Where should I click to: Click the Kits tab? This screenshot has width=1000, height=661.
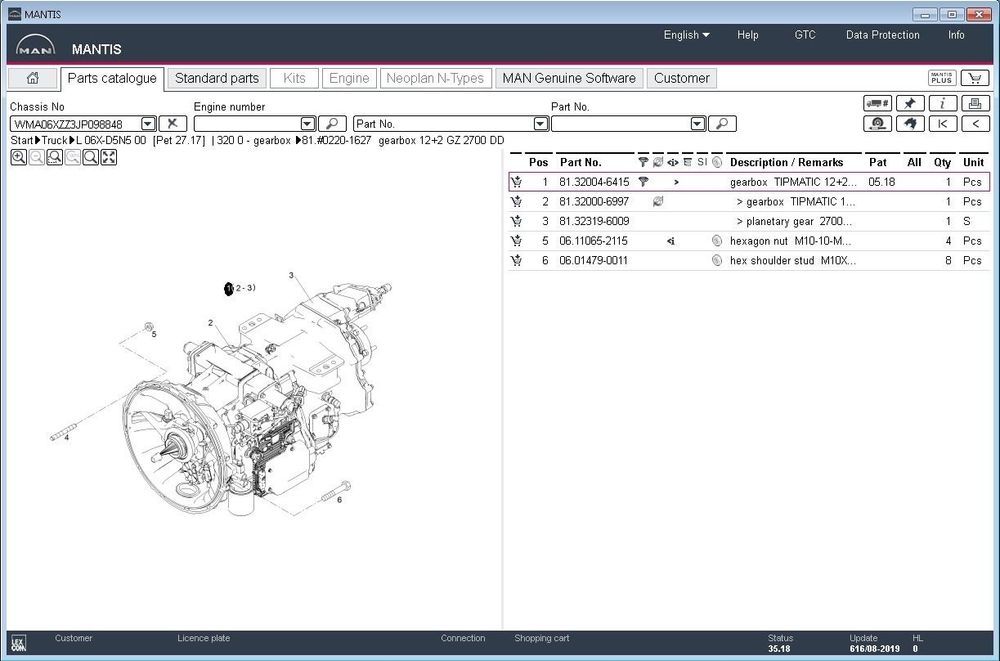pos(294,78)
